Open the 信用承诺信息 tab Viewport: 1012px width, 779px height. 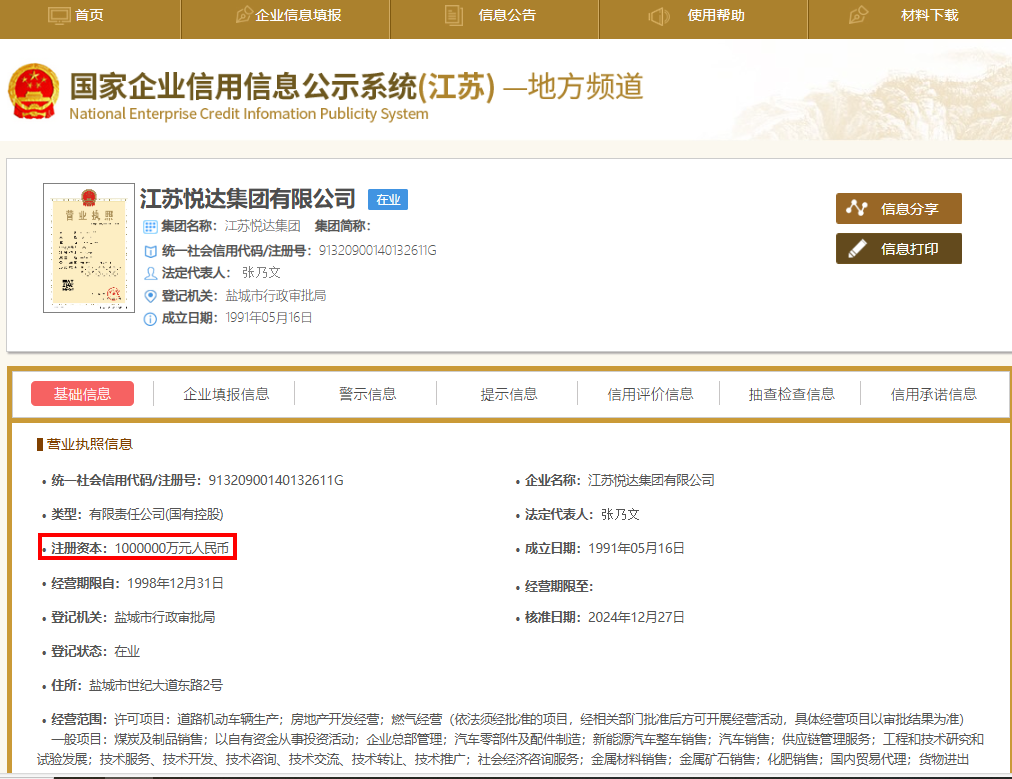933,394
